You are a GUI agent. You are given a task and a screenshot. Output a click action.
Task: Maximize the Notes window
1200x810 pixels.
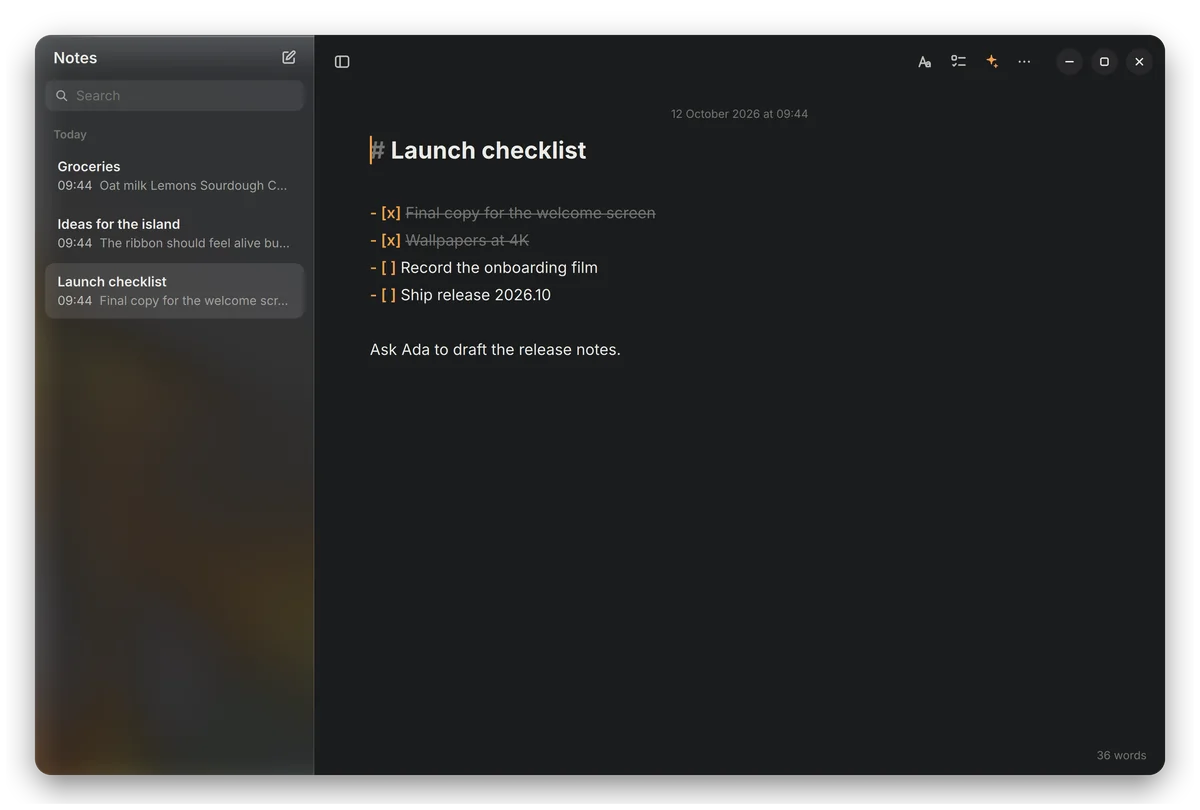1104,62
